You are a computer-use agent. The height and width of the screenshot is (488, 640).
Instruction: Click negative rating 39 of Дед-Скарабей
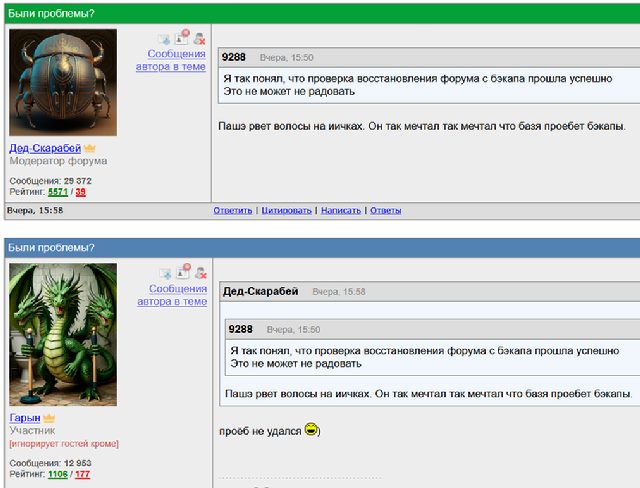[80, 192]
